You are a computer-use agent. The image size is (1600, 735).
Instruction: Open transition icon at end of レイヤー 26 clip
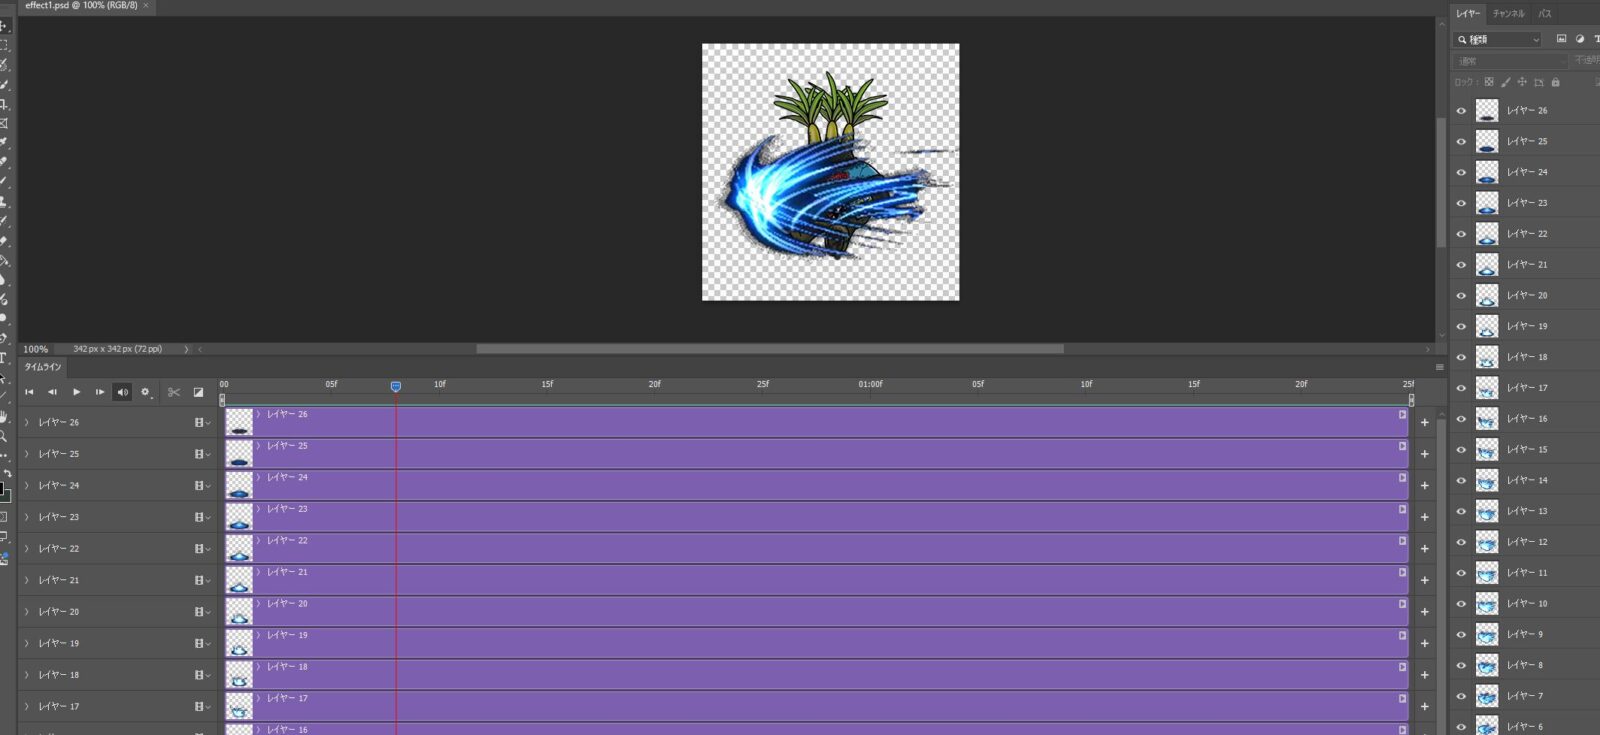(1402, 414)
